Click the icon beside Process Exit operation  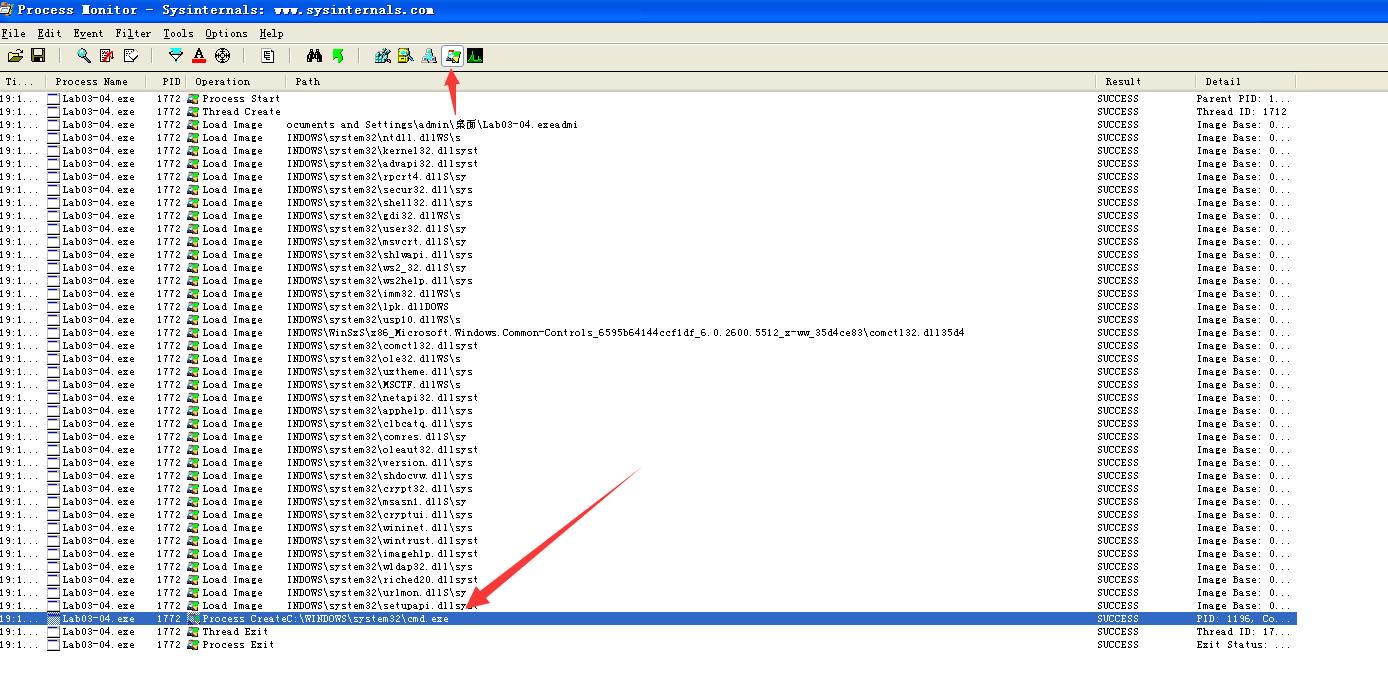193,645
